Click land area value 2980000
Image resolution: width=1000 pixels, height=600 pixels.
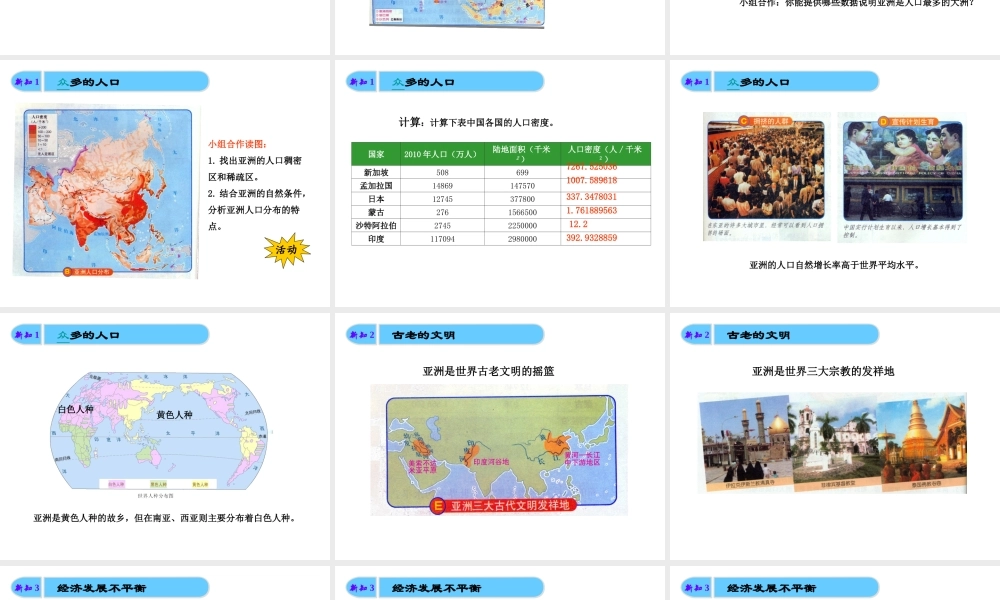pos(522,239)
